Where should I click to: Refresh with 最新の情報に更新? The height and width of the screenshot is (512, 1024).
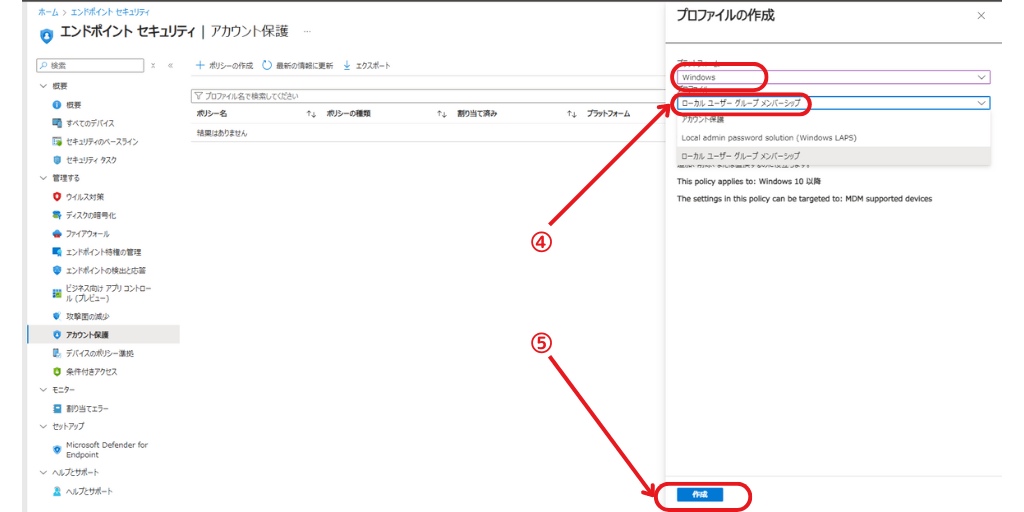[x=297, y=65]
